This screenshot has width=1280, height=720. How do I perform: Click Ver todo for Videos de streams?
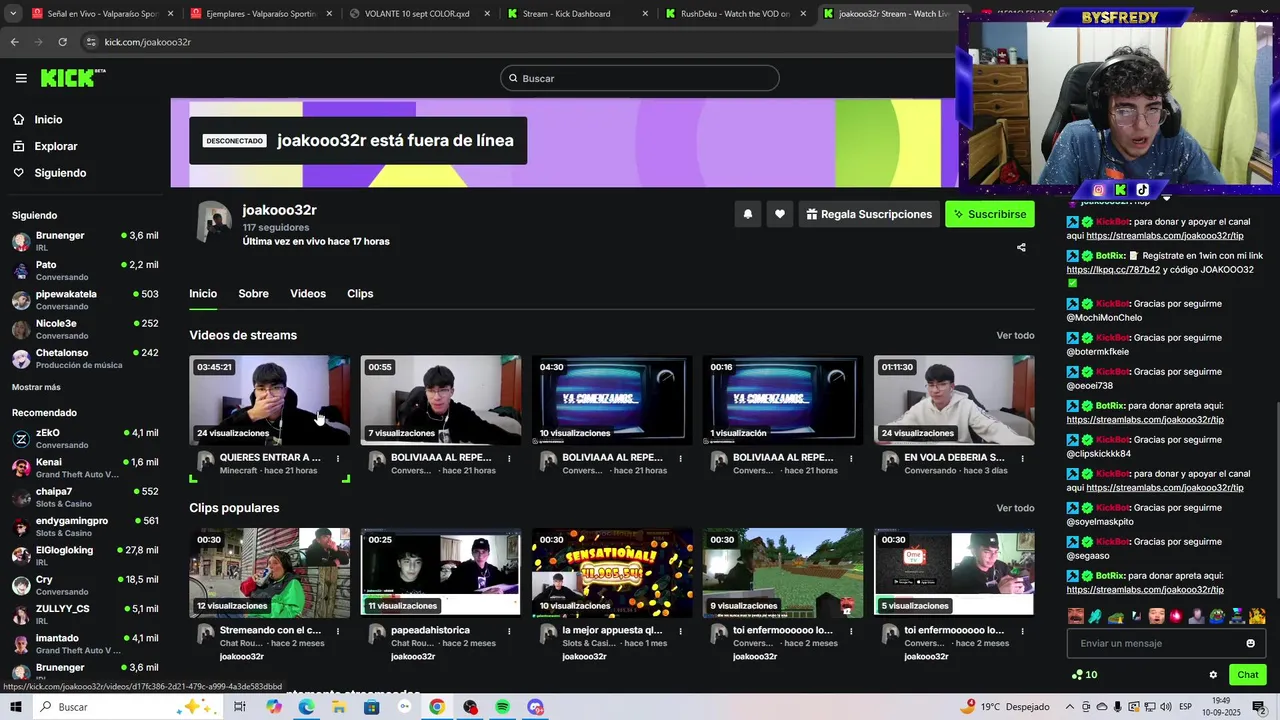pos(1015,335)
